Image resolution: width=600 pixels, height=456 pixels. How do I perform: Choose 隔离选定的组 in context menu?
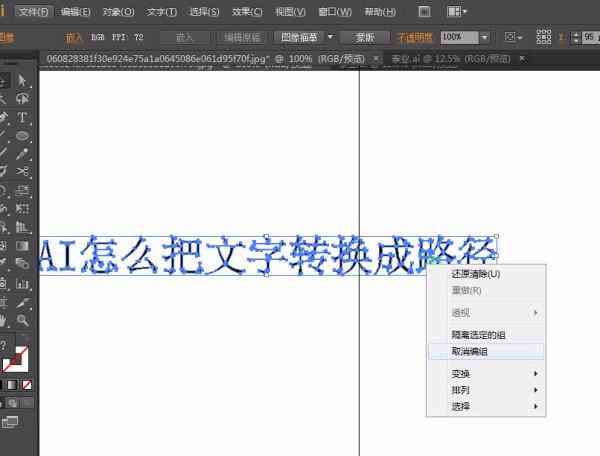486,335
